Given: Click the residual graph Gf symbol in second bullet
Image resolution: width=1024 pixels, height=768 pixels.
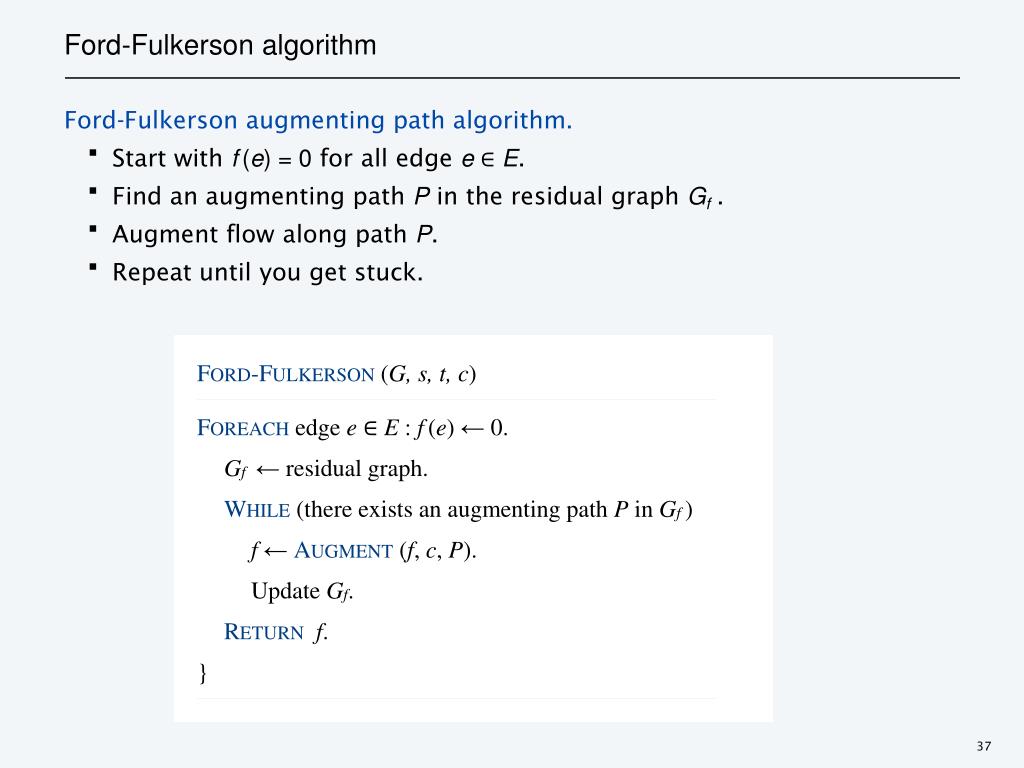Looking at the screenshot, I should [x=701, y=198].
